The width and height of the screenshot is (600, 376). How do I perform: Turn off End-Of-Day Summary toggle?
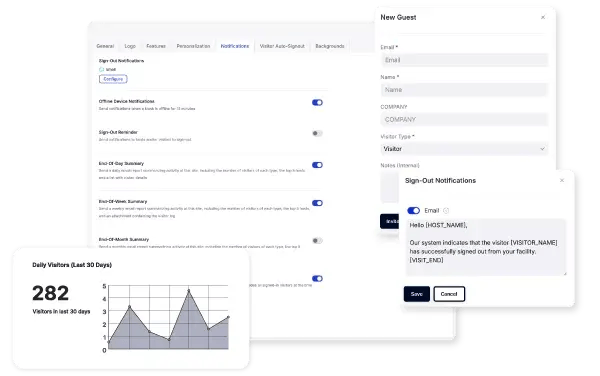click(x=317, y=165)
